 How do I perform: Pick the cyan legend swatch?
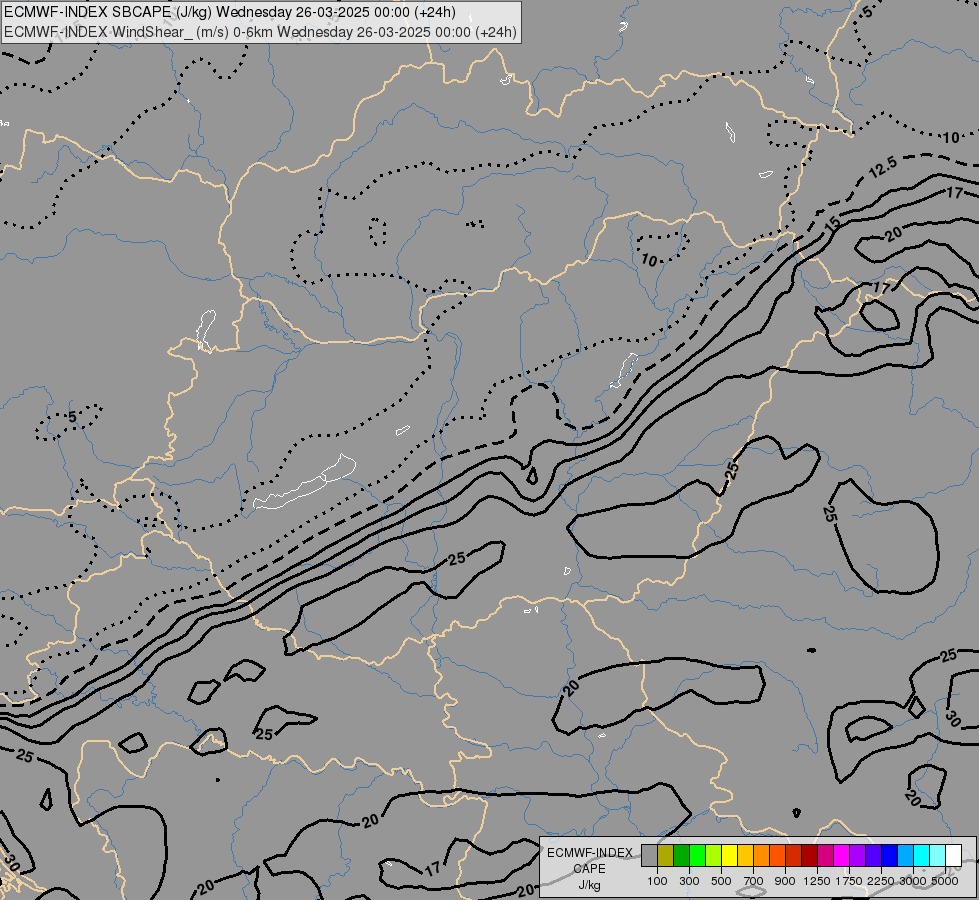(x=921, y=855)
